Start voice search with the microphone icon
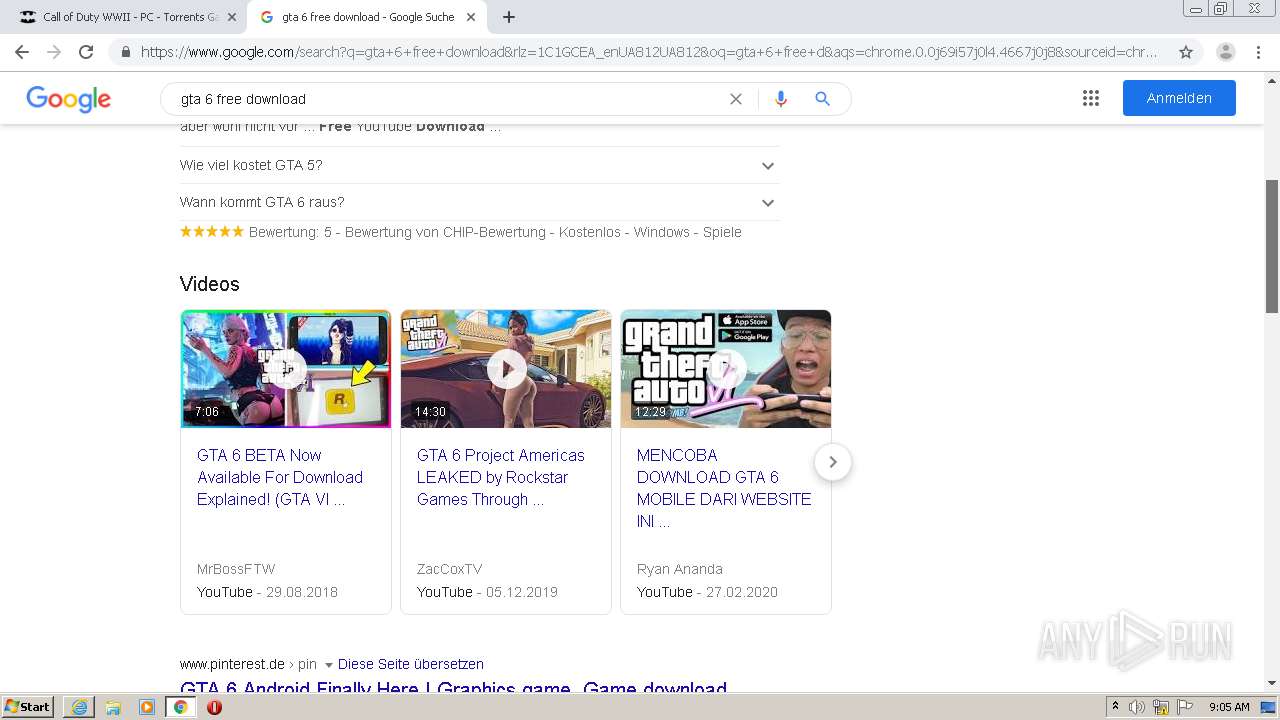1280x720 pixels. coord(781,99)
